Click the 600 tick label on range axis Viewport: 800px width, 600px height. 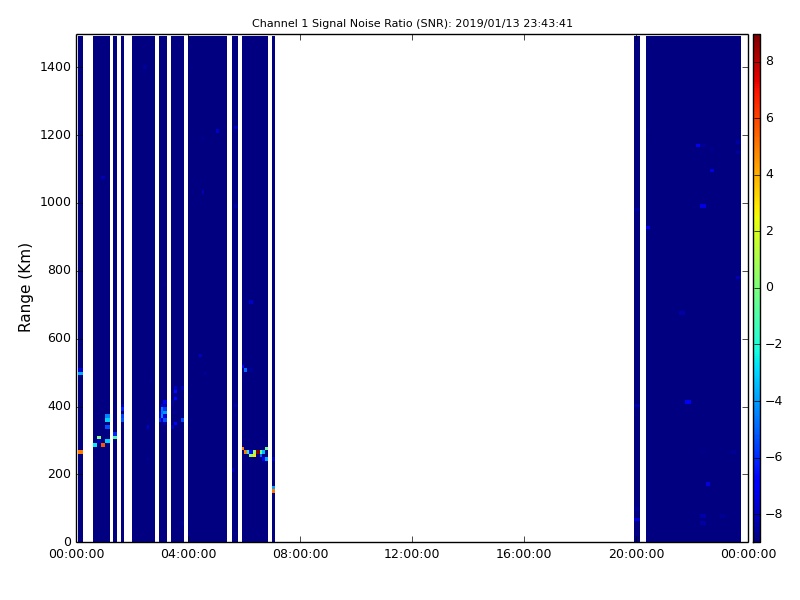click(59, 338)
